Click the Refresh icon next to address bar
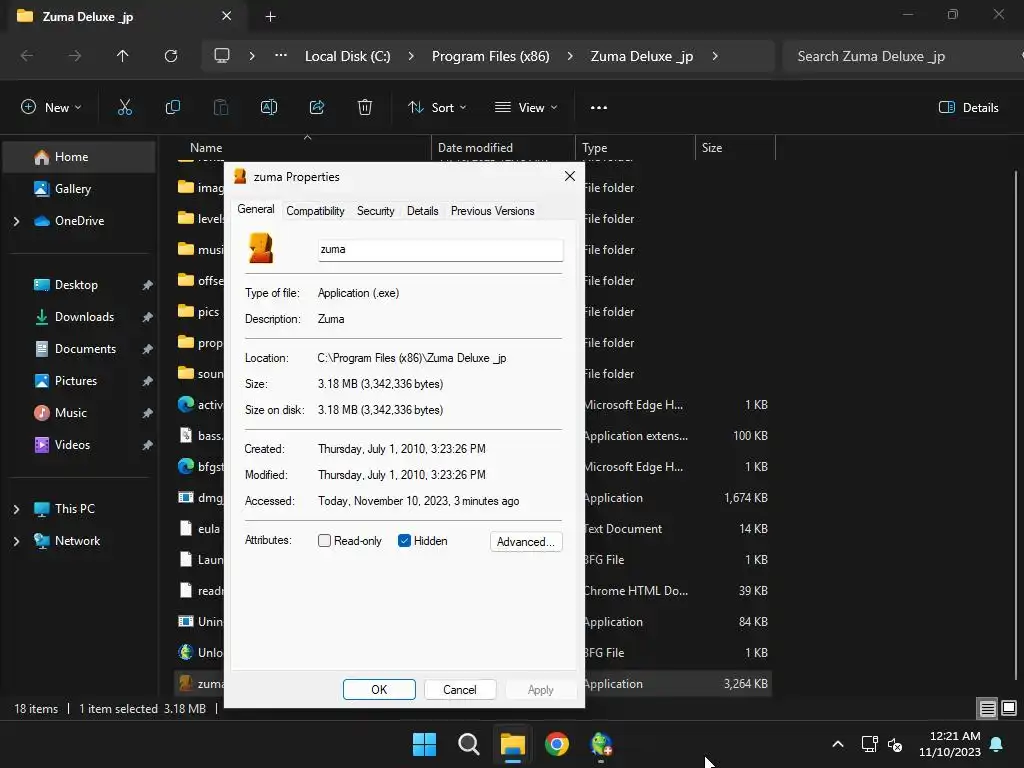1024x768 pixels. [171, 56]
